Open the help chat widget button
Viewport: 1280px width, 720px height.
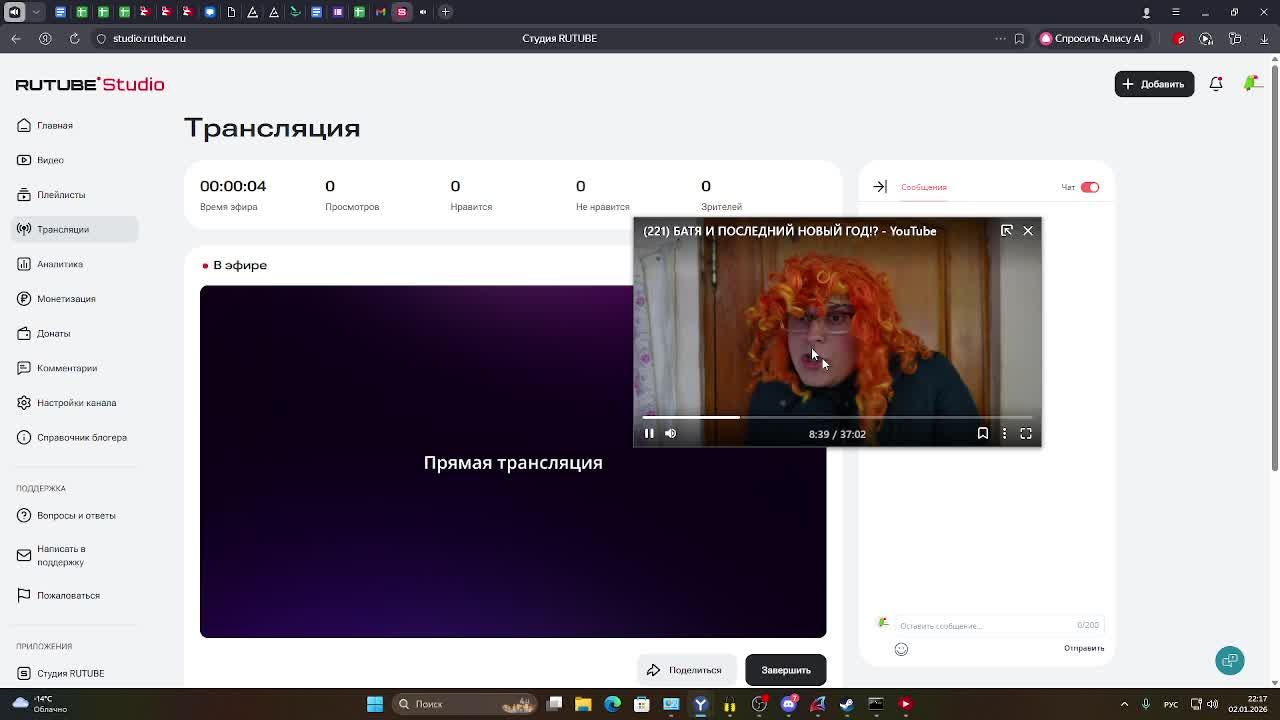click(x=1230, y=660)
